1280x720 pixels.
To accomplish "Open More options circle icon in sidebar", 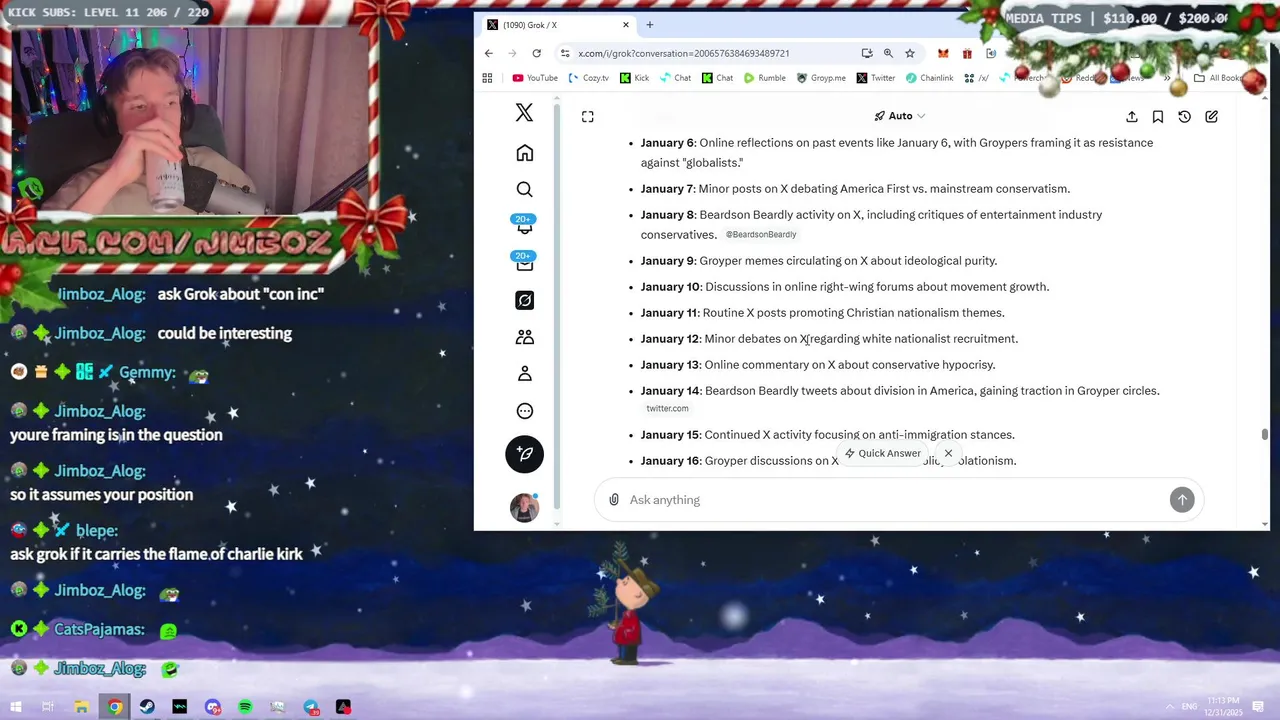I will (x=524, y=411).
